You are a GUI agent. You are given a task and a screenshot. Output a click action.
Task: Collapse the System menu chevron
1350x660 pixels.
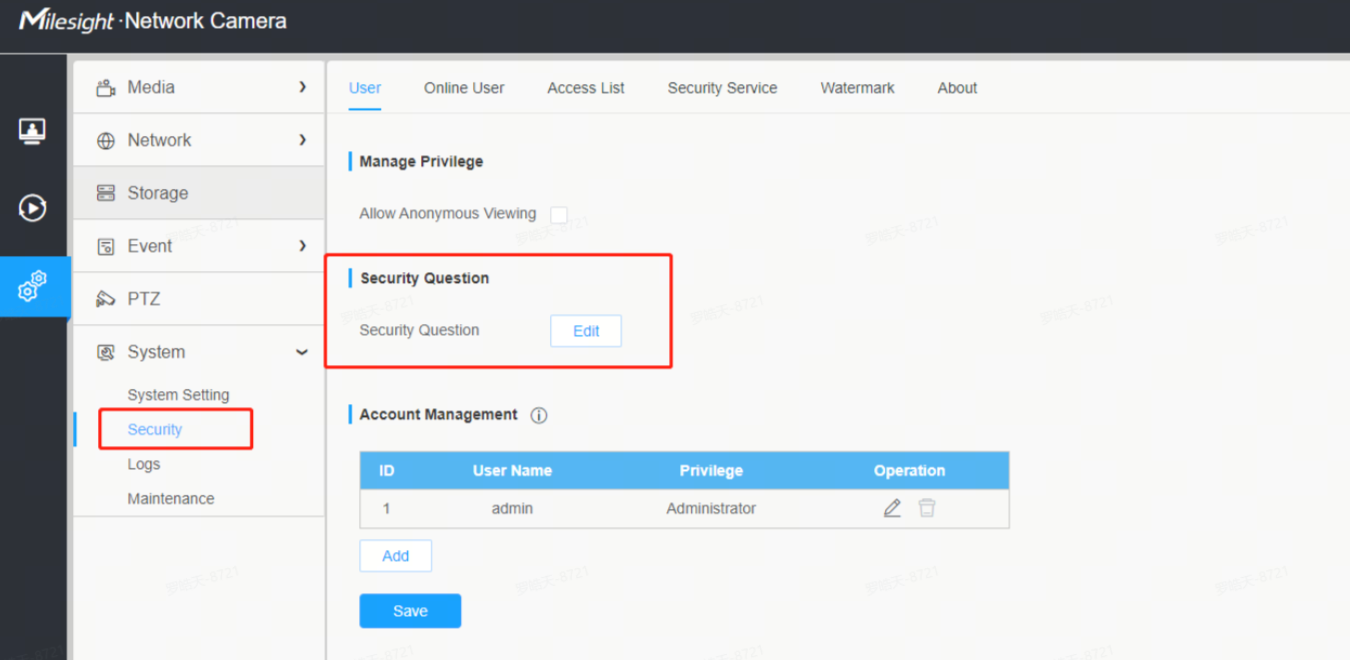click(302, 352)
